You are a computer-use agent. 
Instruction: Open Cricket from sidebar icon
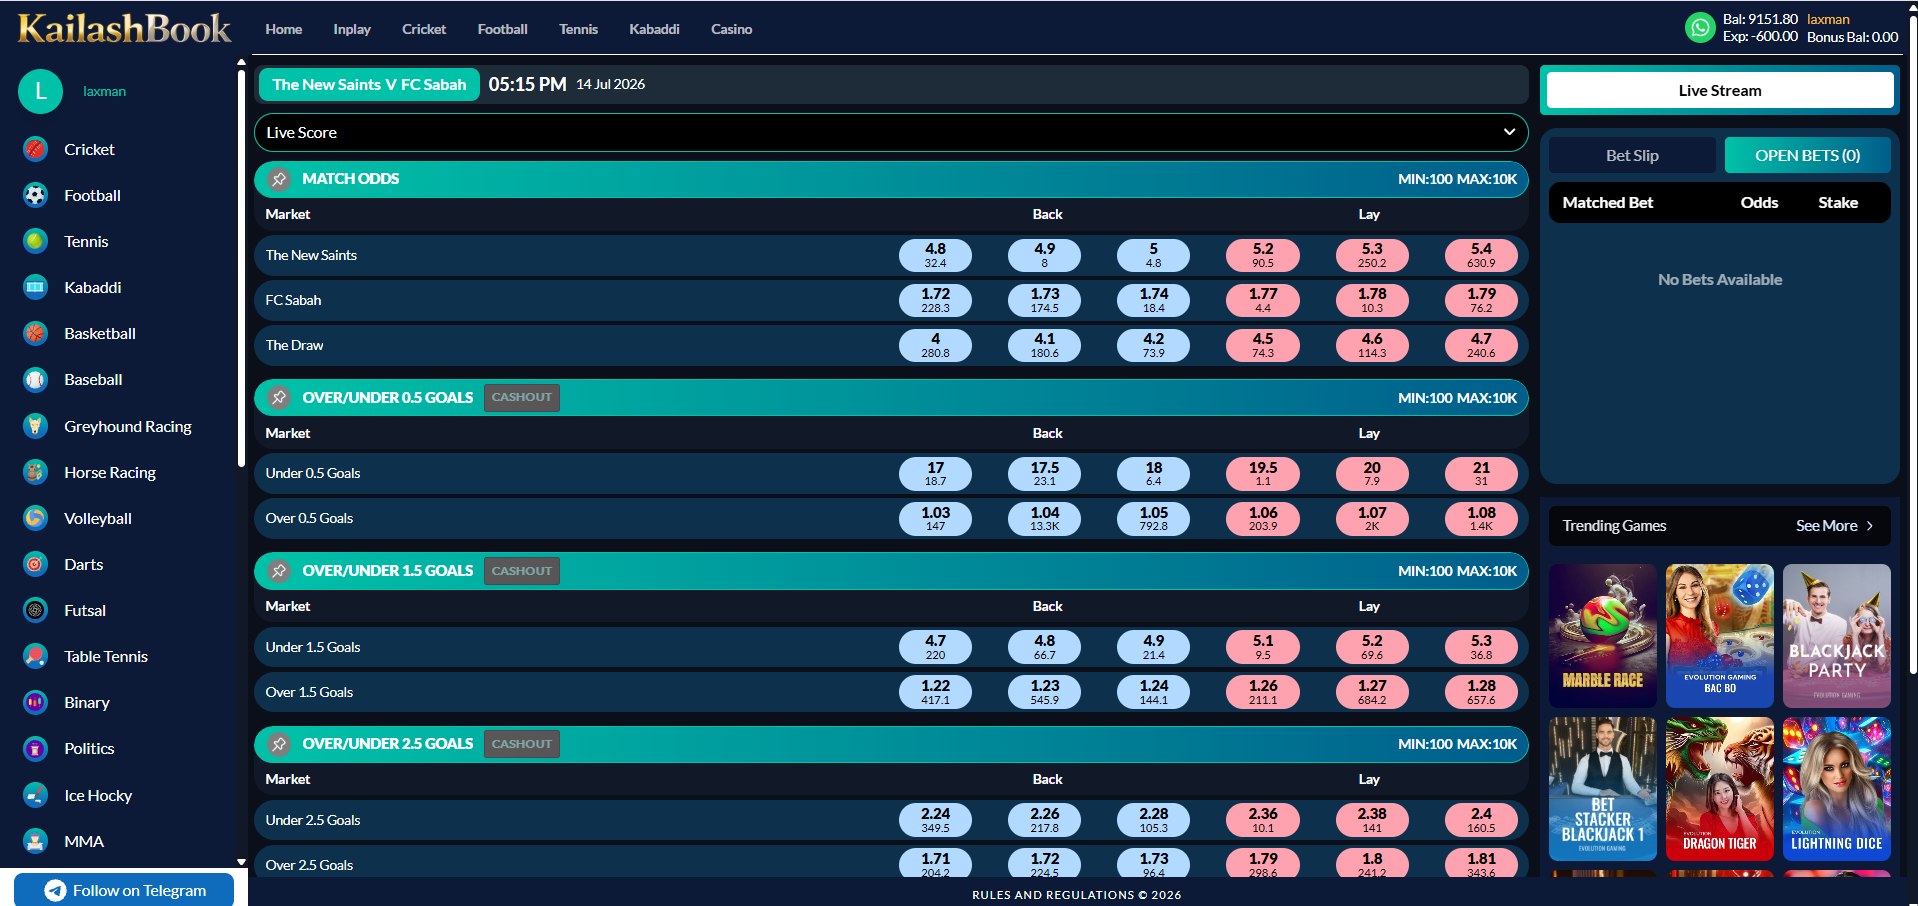point(35,149)
